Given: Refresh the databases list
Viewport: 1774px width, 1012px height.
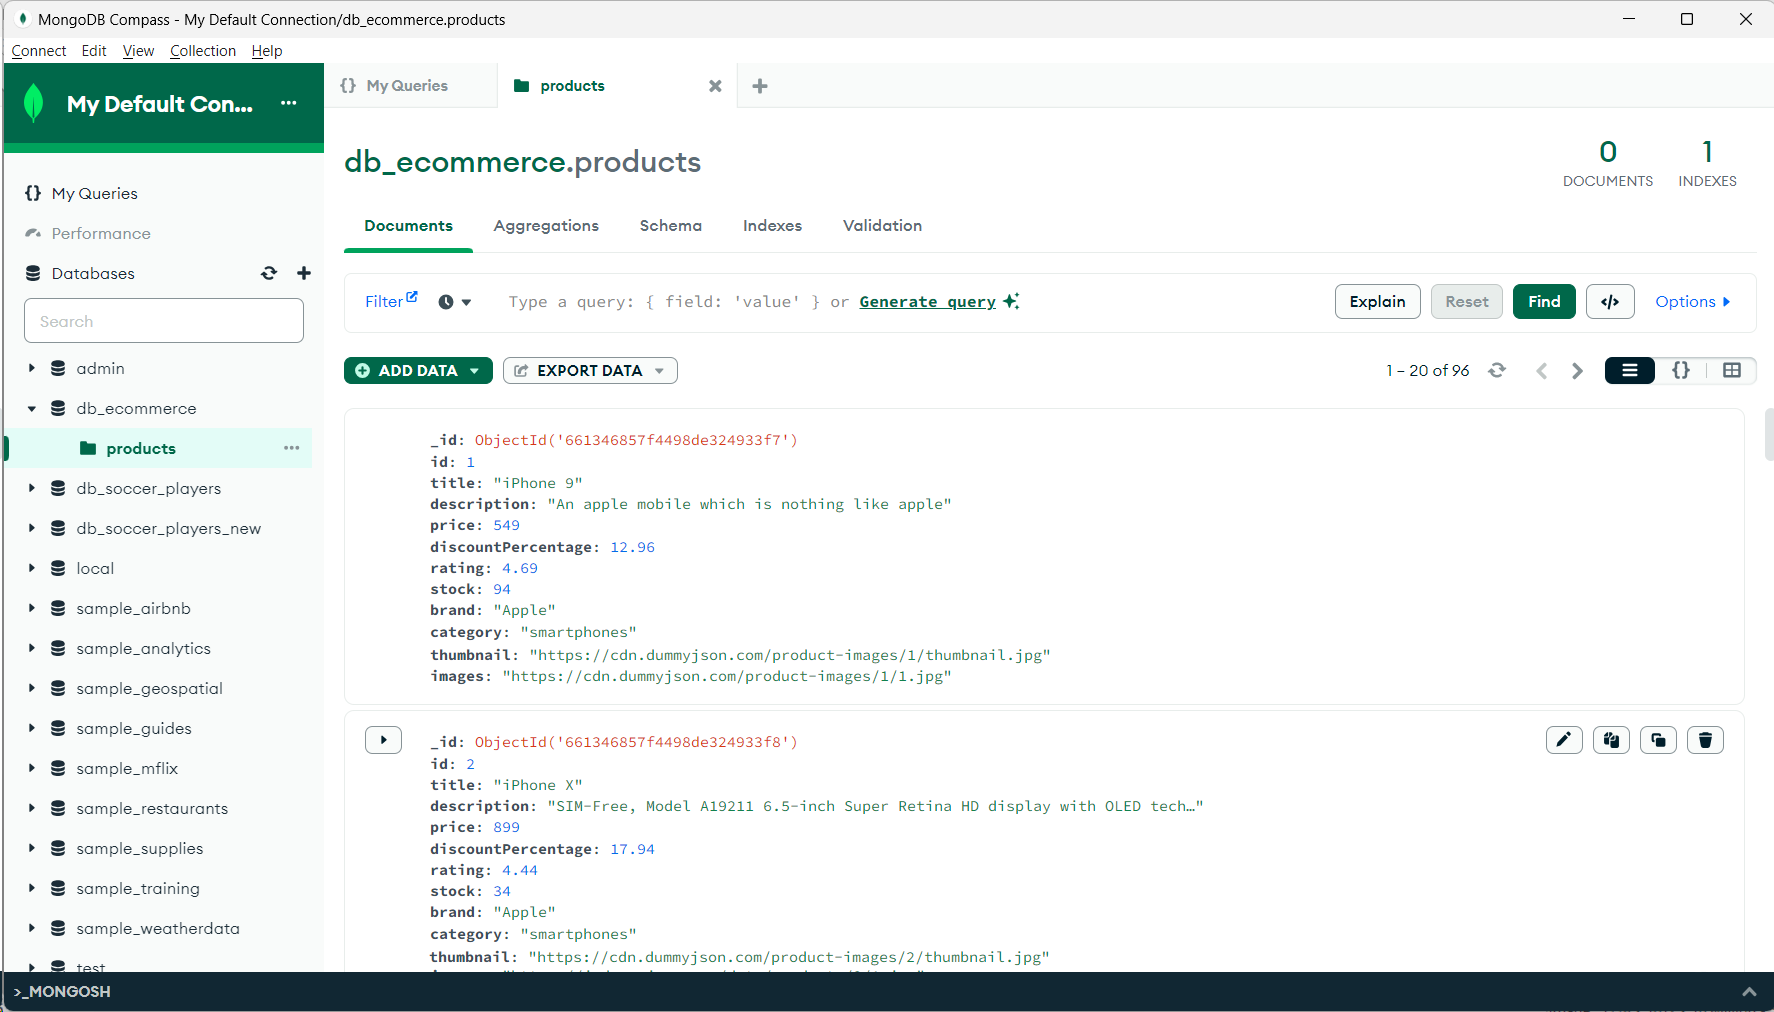Looking at the screenshot, I should click(269, 273).
